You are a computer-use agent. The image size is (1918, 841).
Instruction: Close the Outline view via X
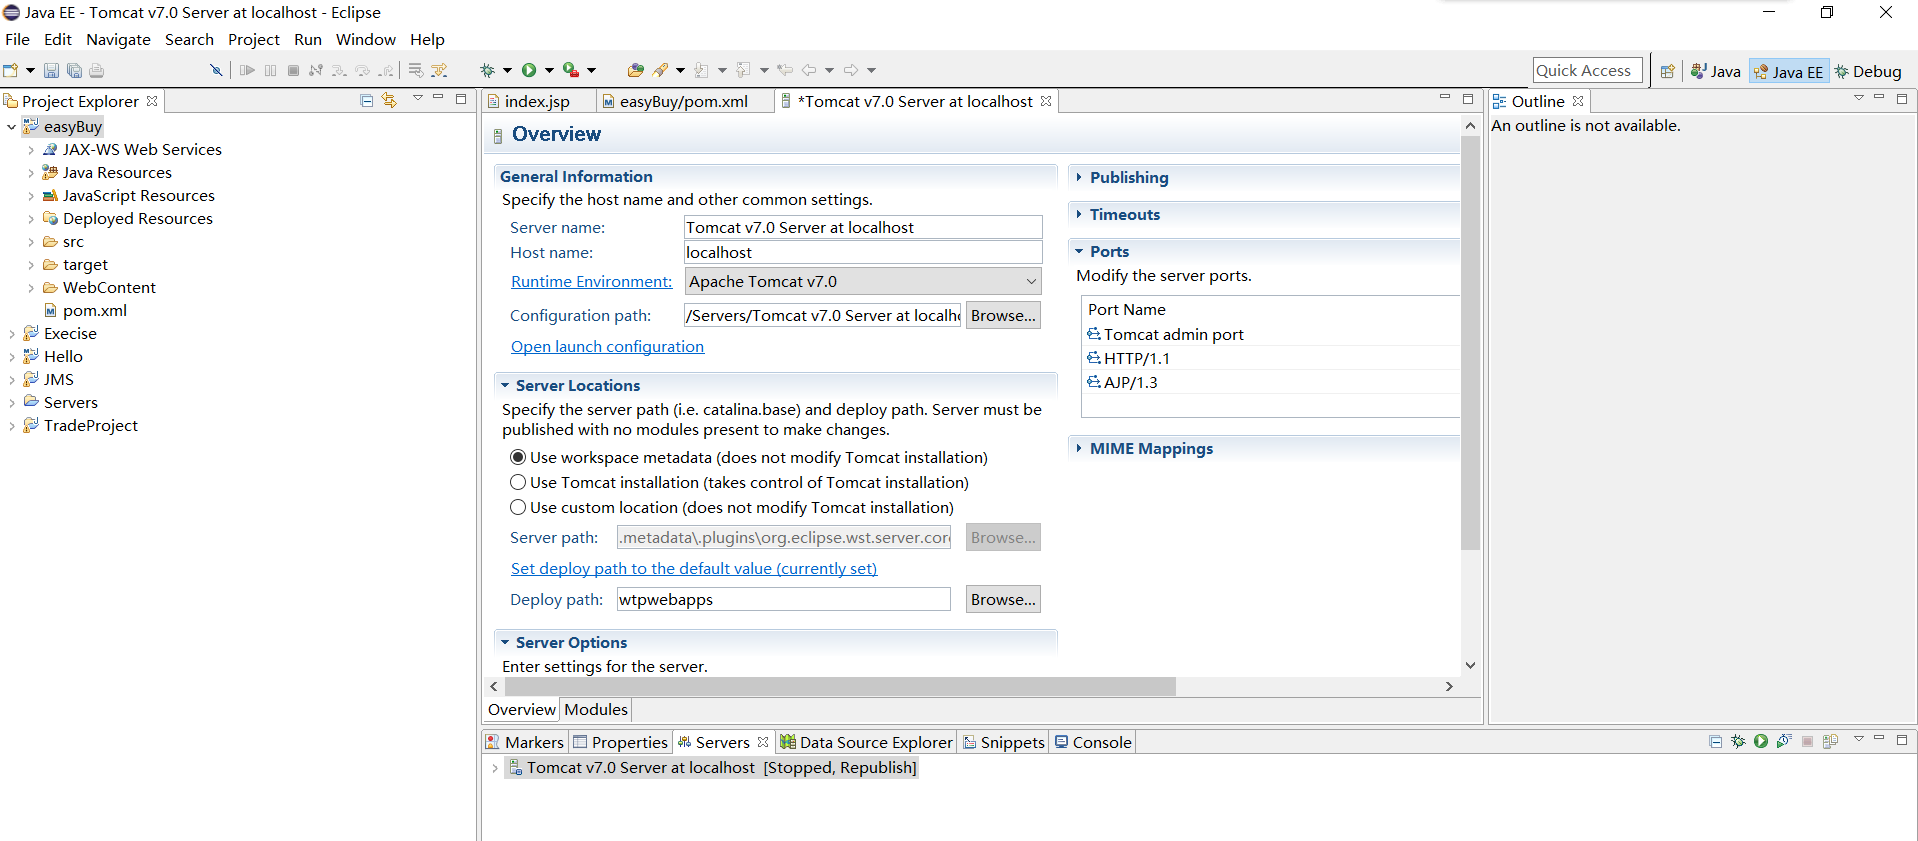pyautogui.click(x=1578, y=101)
